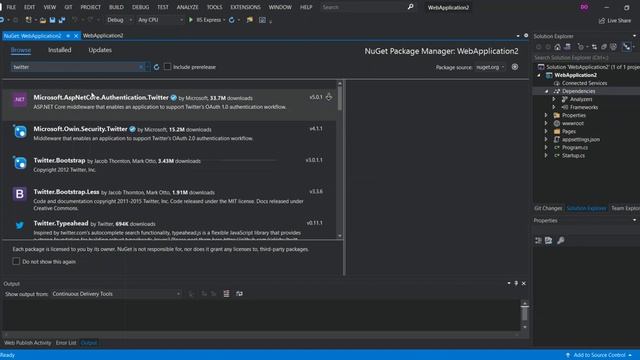Toggle word wrap icon in Output panel

coord(239,294)
